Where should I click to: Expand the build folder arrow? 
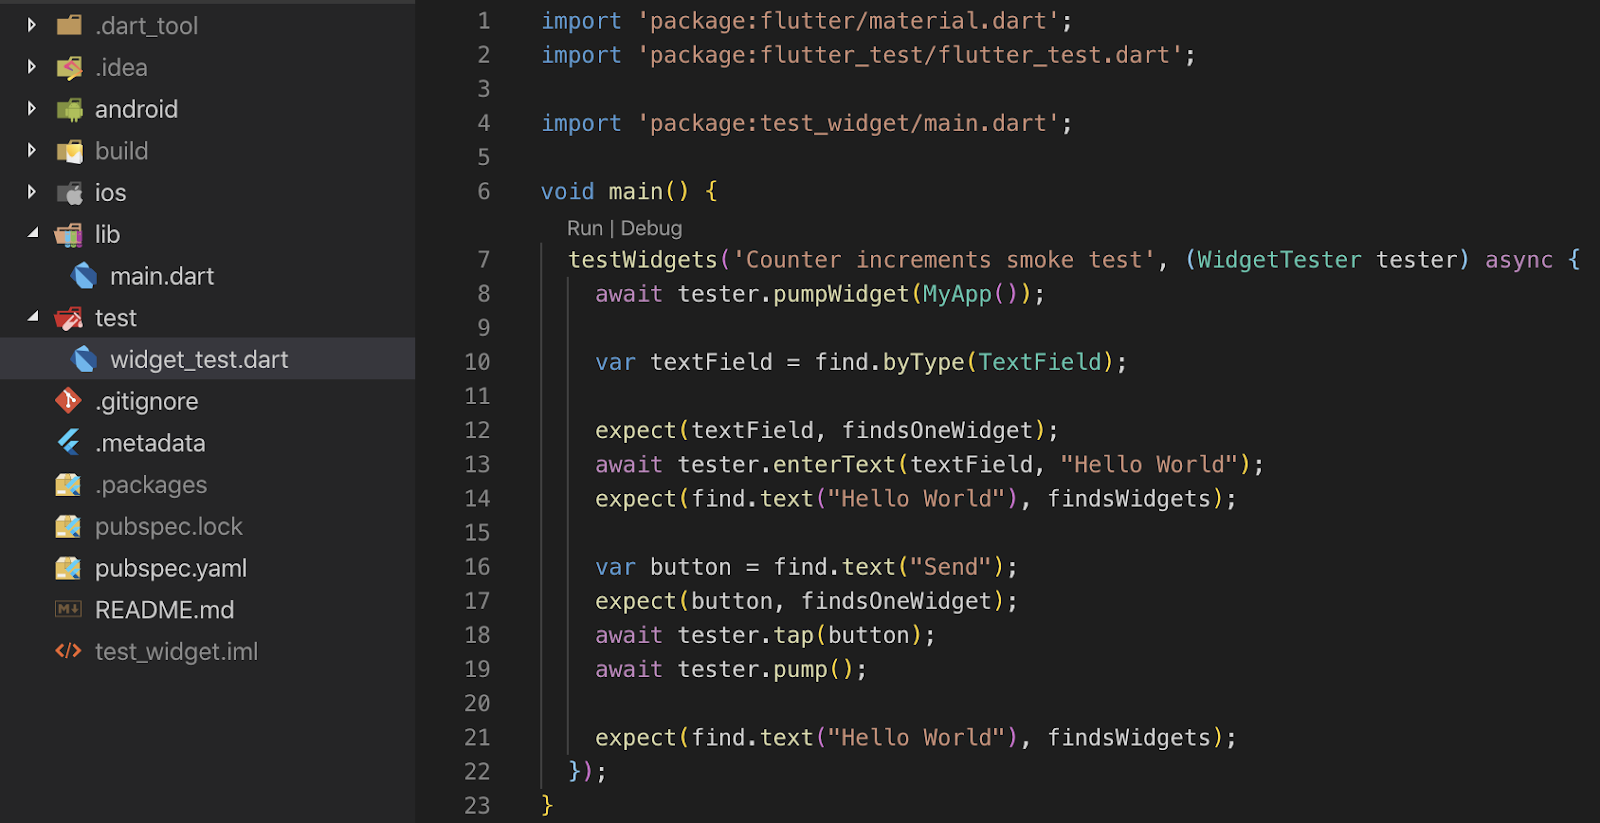coord(32,150)
